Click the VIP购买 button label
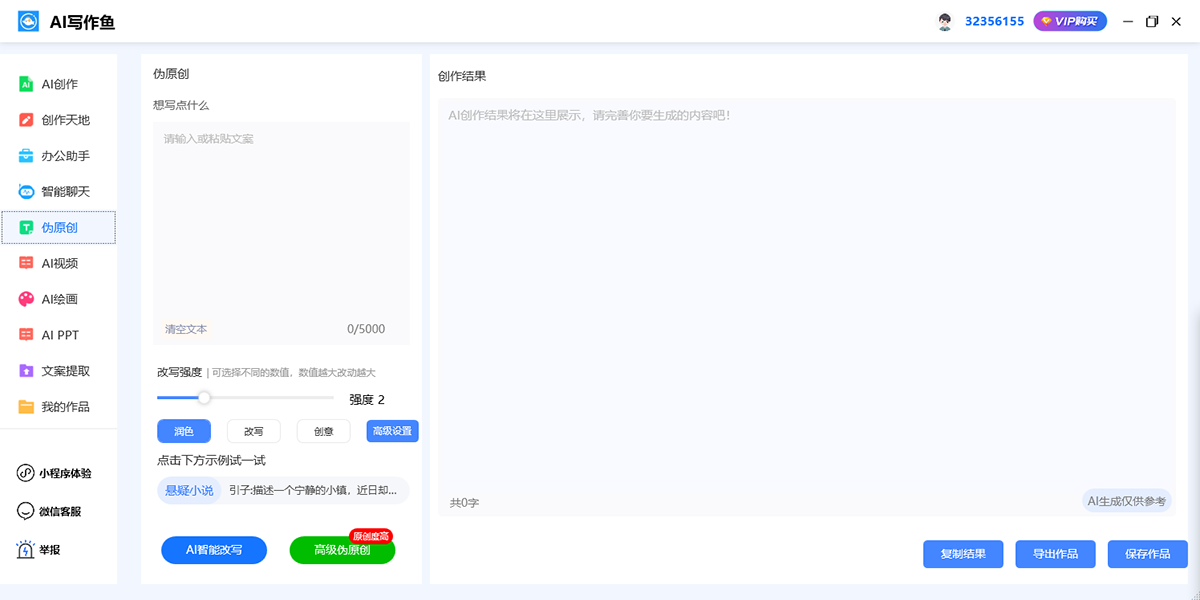The image size is (1200, 600). (1078, 21)
